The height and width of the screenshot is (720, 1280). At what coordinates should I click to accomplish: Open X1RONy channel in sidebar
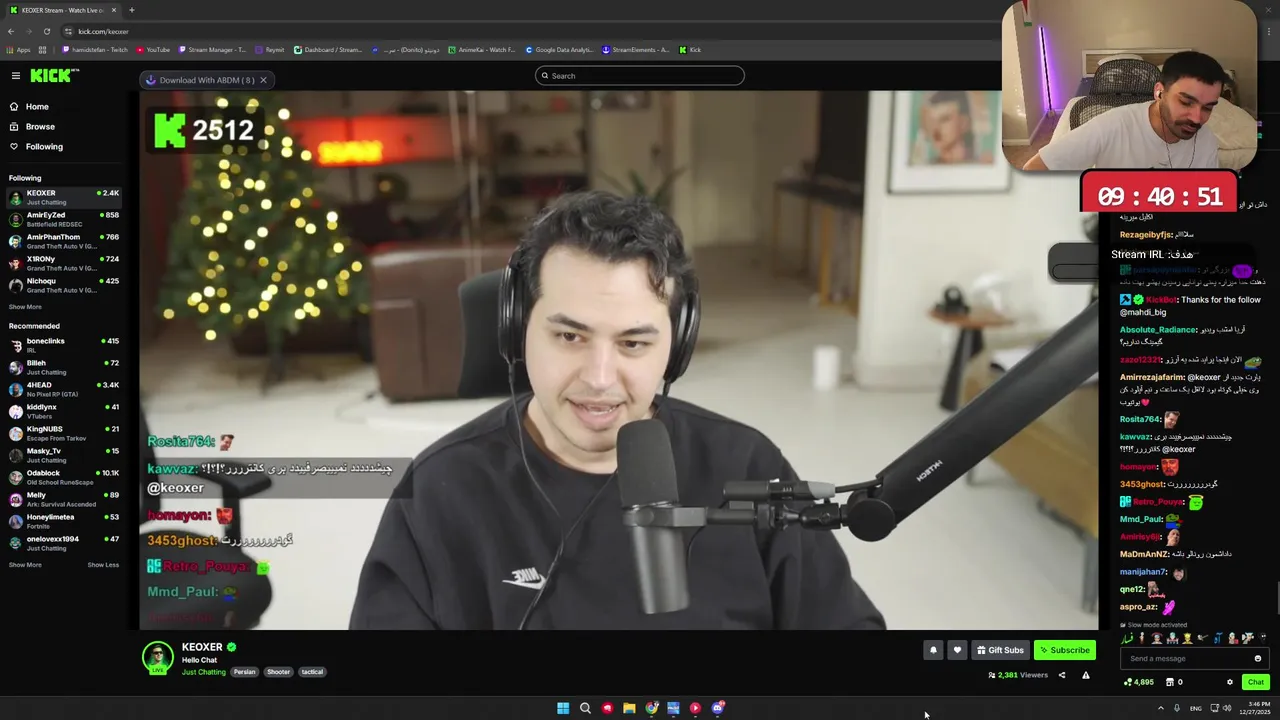point(64,263)
